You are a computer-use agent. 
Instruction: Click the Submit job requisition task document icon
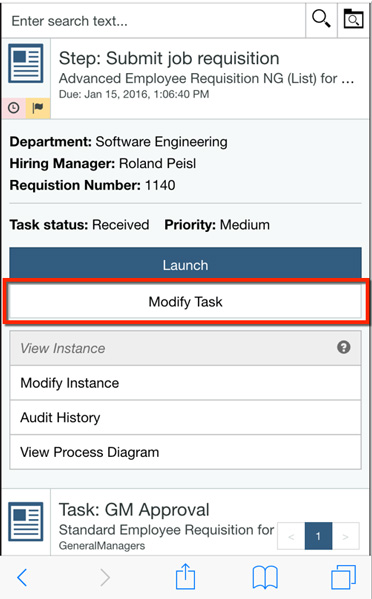[x=26, y=63]
